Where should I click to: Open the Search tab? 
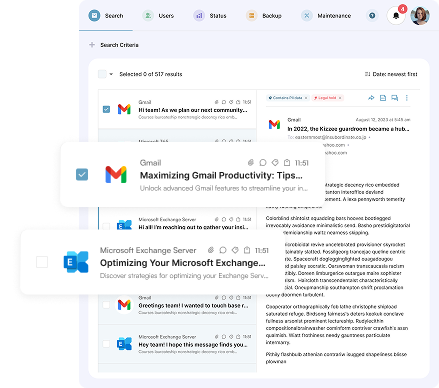pos(106,16)
